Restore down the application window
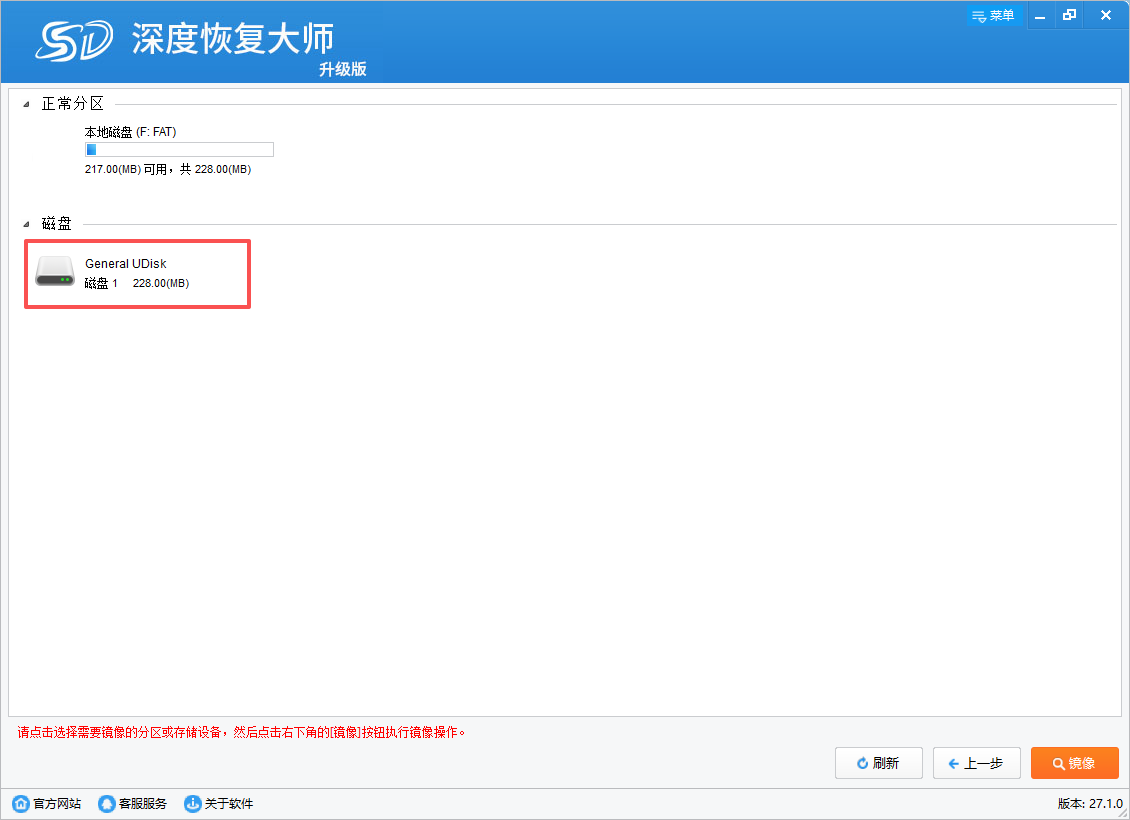Viewport: 1130px width, 820px height. [x=1070, y=16]
